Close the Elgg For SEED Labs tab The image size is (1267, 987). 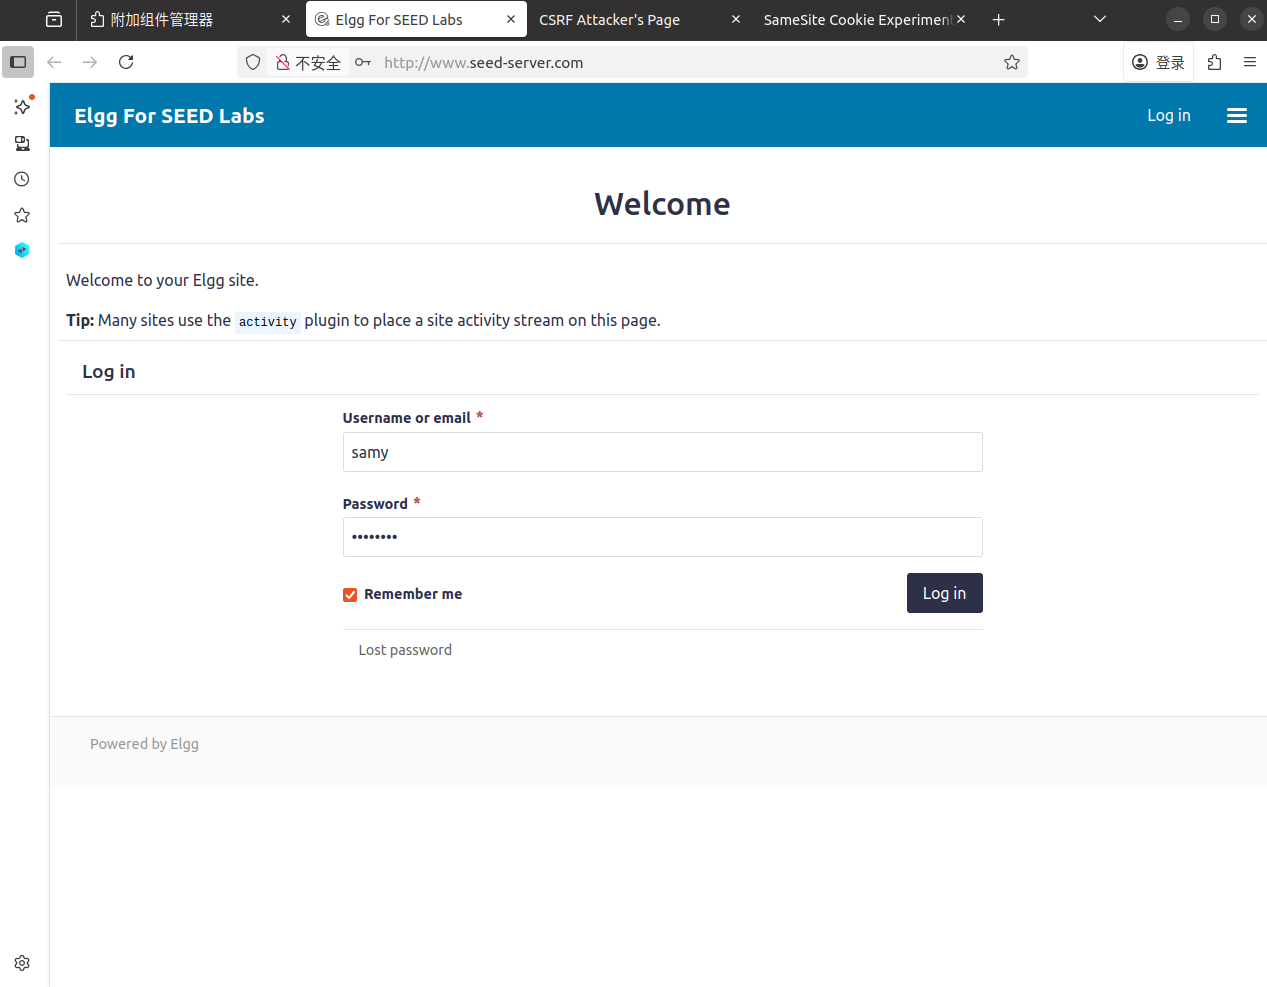point(511,19)
